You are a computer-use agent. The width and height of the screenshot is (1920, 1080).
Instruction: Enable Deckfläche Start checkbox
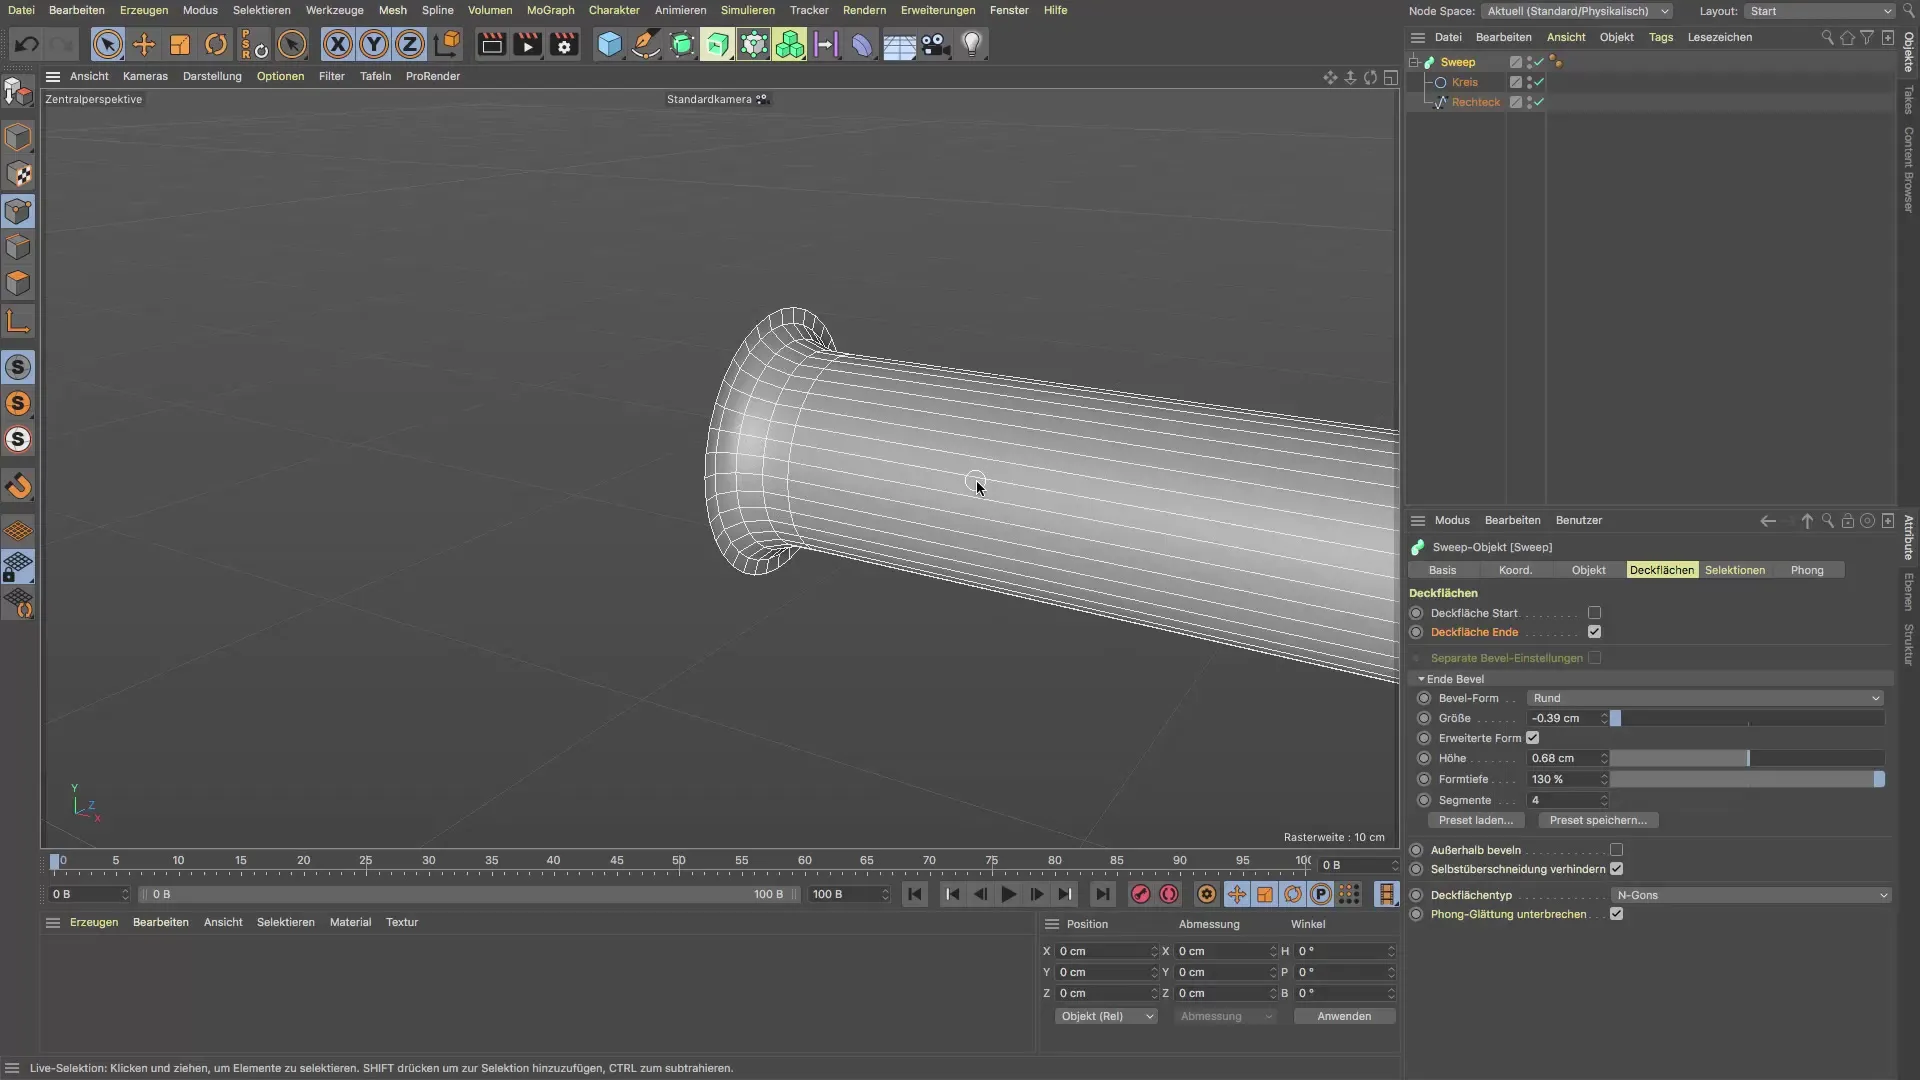point(1594,613)
